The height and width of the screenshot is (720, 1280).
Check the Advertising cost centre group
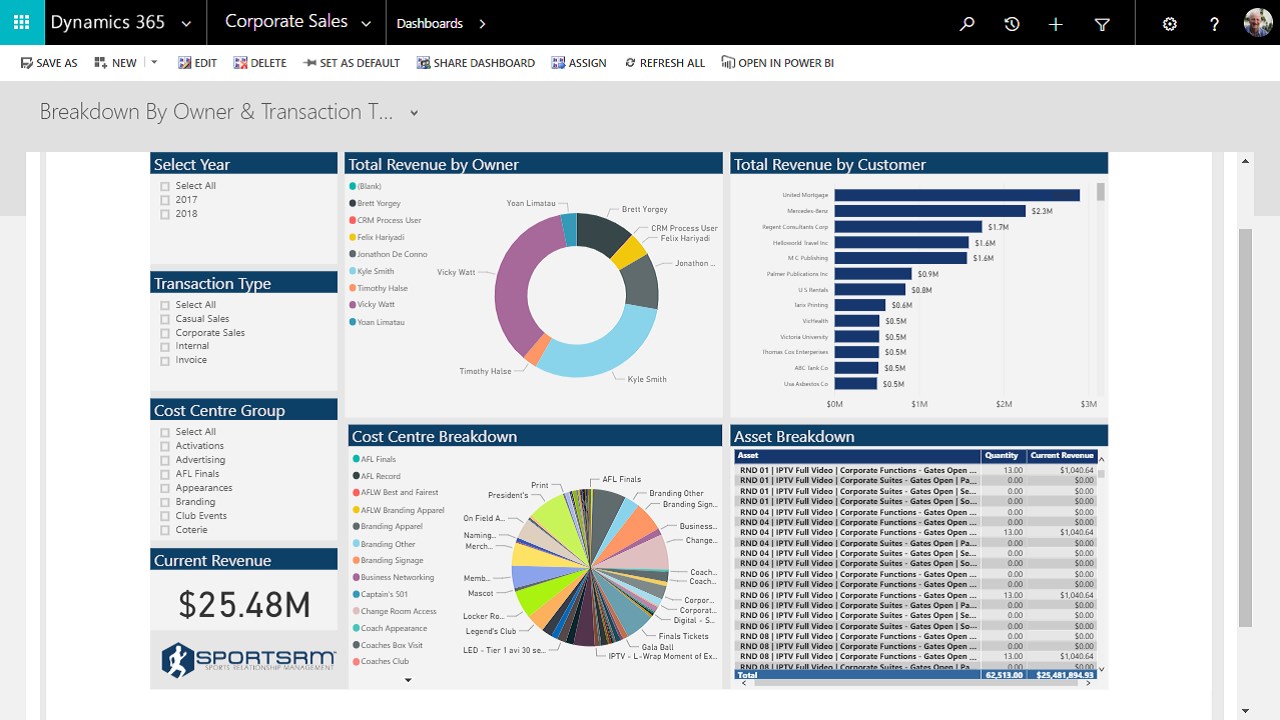[165, 460]
